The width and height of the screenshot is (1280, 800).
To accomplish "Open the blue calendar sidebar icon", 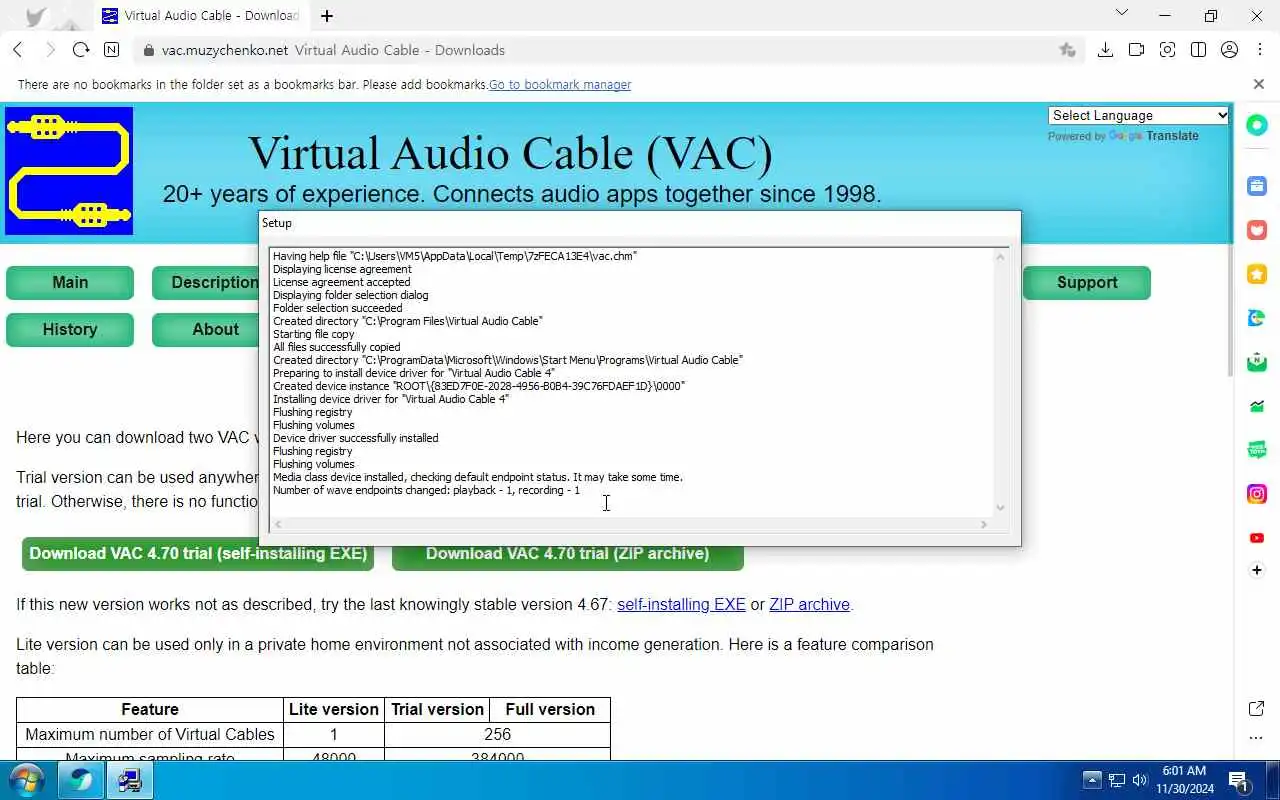I will coord(1257,186).
